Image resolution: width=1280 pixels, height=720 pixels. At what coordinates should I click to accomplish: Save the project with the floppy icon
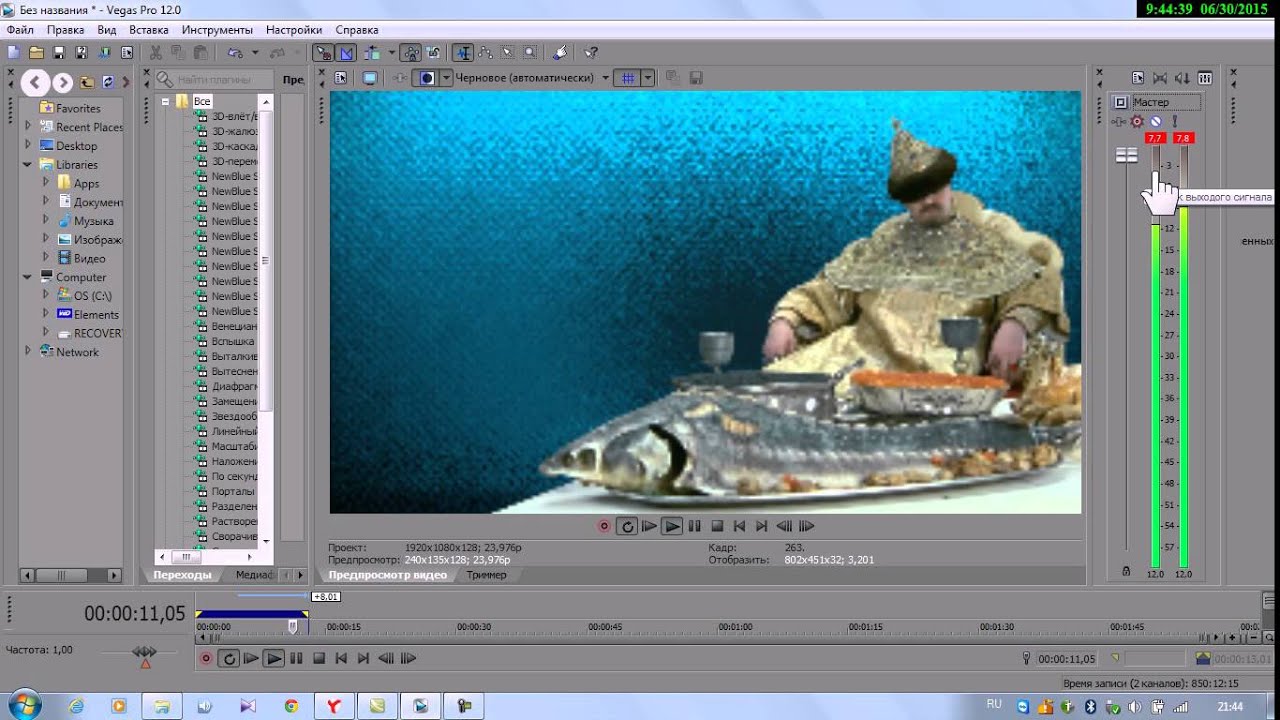[59, 52]
